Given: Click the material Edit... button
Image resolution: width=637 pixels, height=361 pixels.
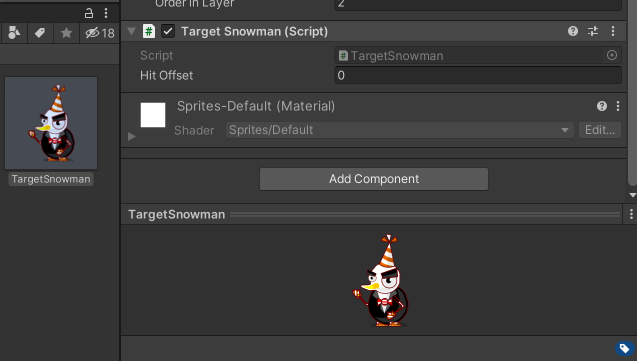Looking at the screenshot, I should point(600,130).
